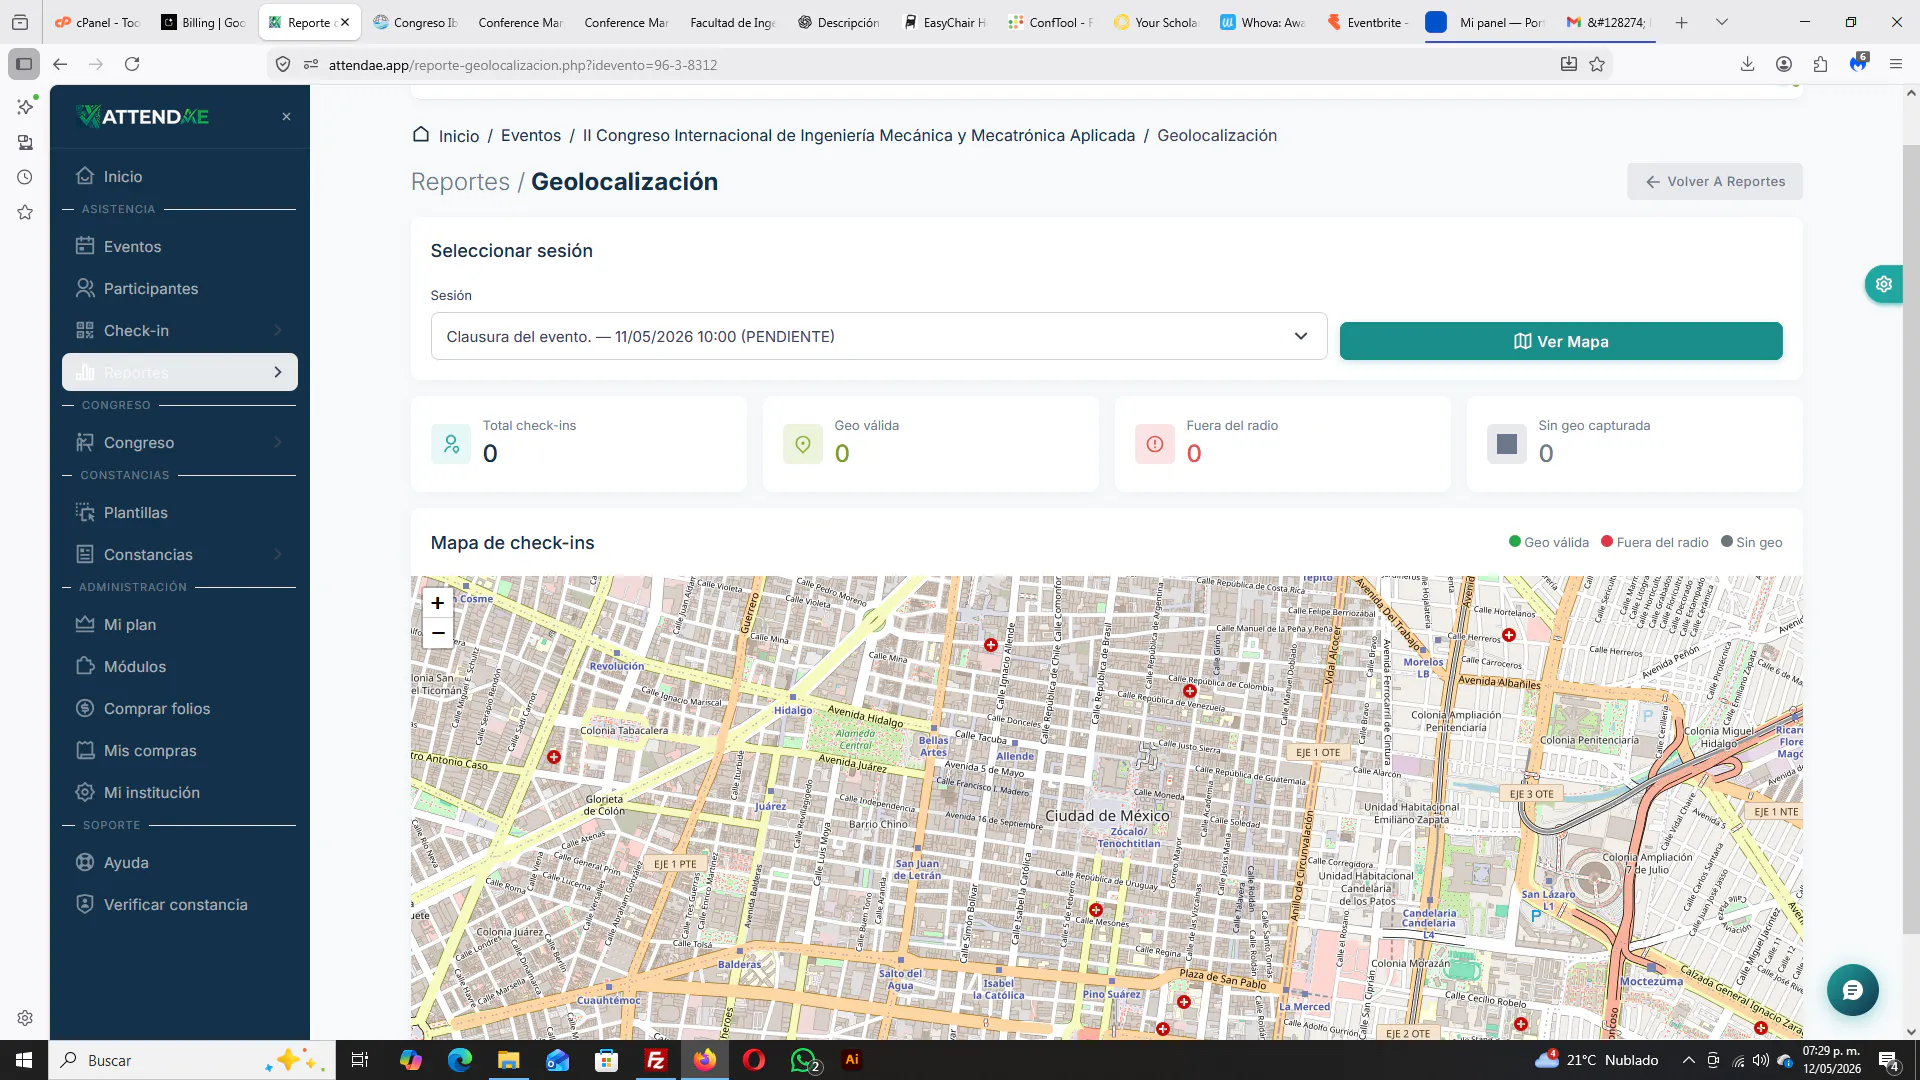Click the home icon in breadcrumb
This screenshot has height=1080, width=1920.
coord(421,135)
